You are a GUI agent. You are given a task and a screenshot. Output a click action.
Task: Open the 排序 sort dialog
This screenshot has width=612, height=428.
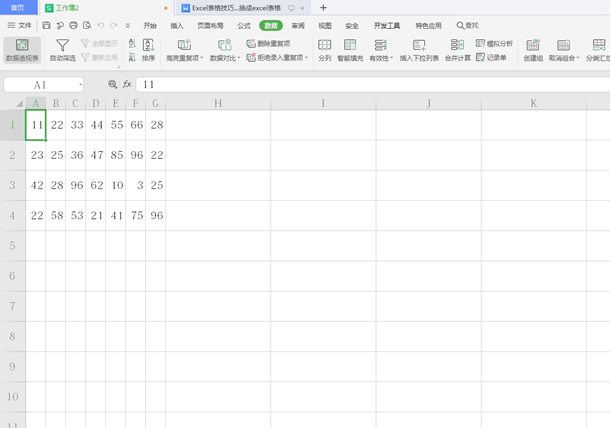[149, 50]
